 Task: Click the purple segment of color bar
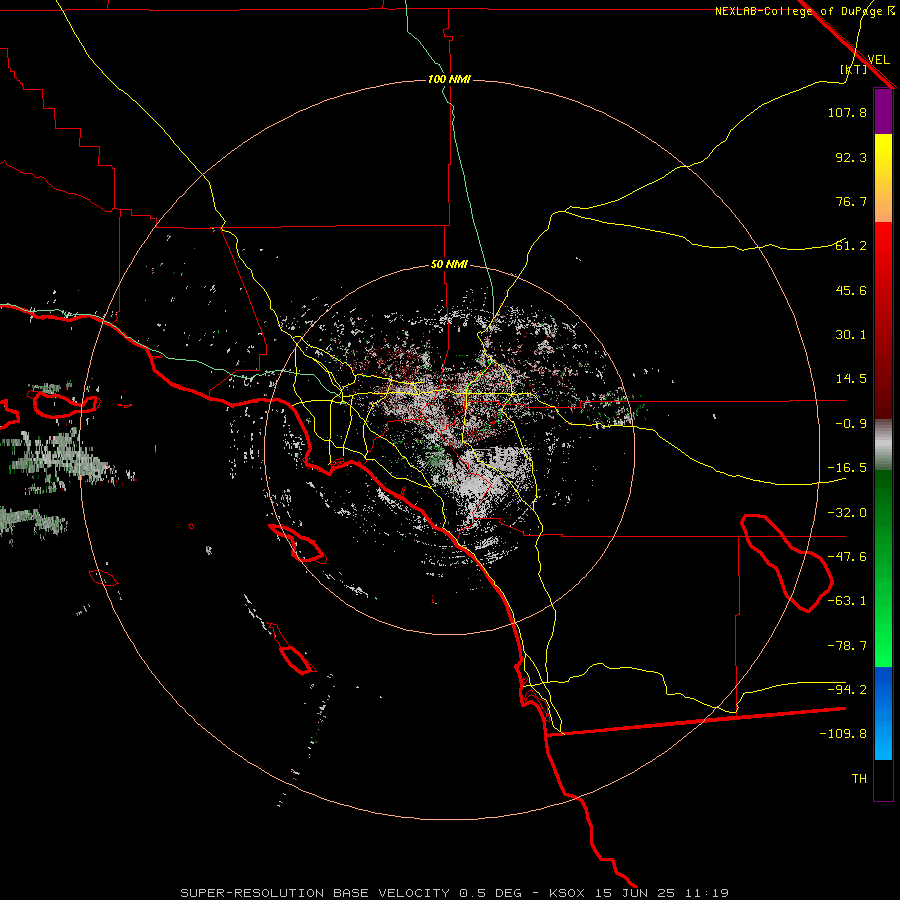(883, 111)
